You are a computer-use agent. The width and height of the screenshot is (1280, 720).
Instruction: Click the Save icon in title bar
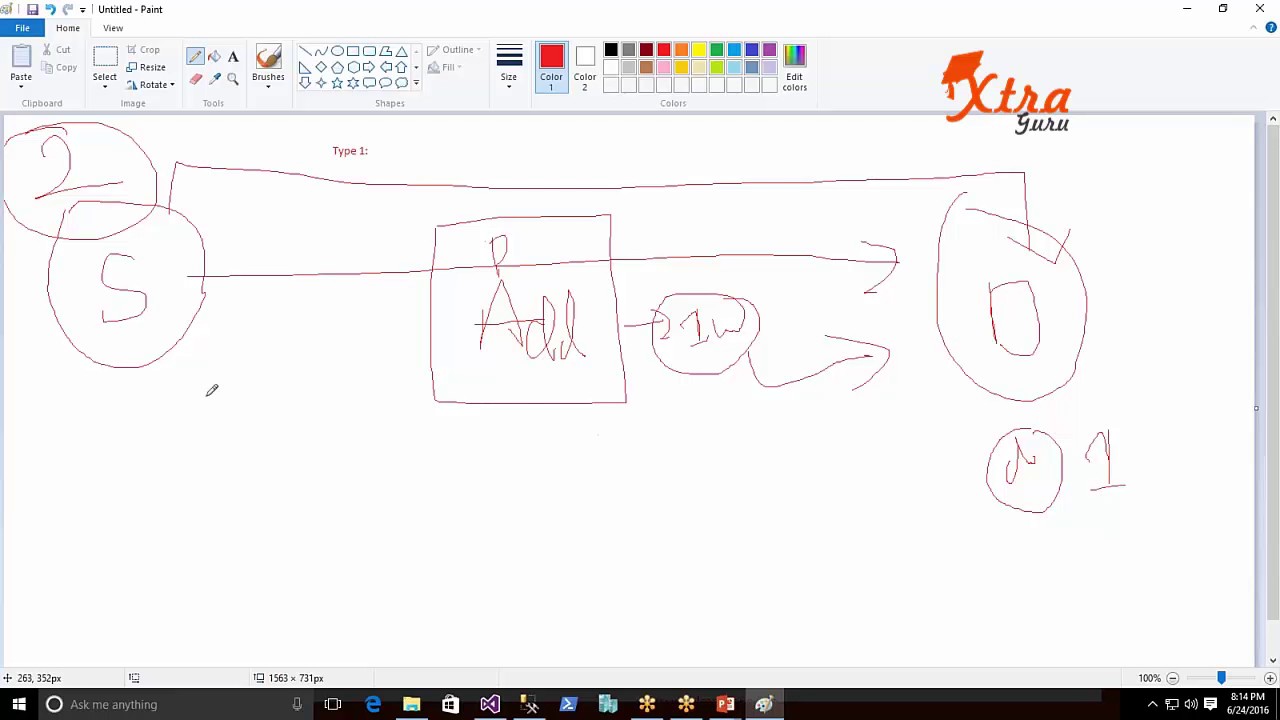[32, 9]
